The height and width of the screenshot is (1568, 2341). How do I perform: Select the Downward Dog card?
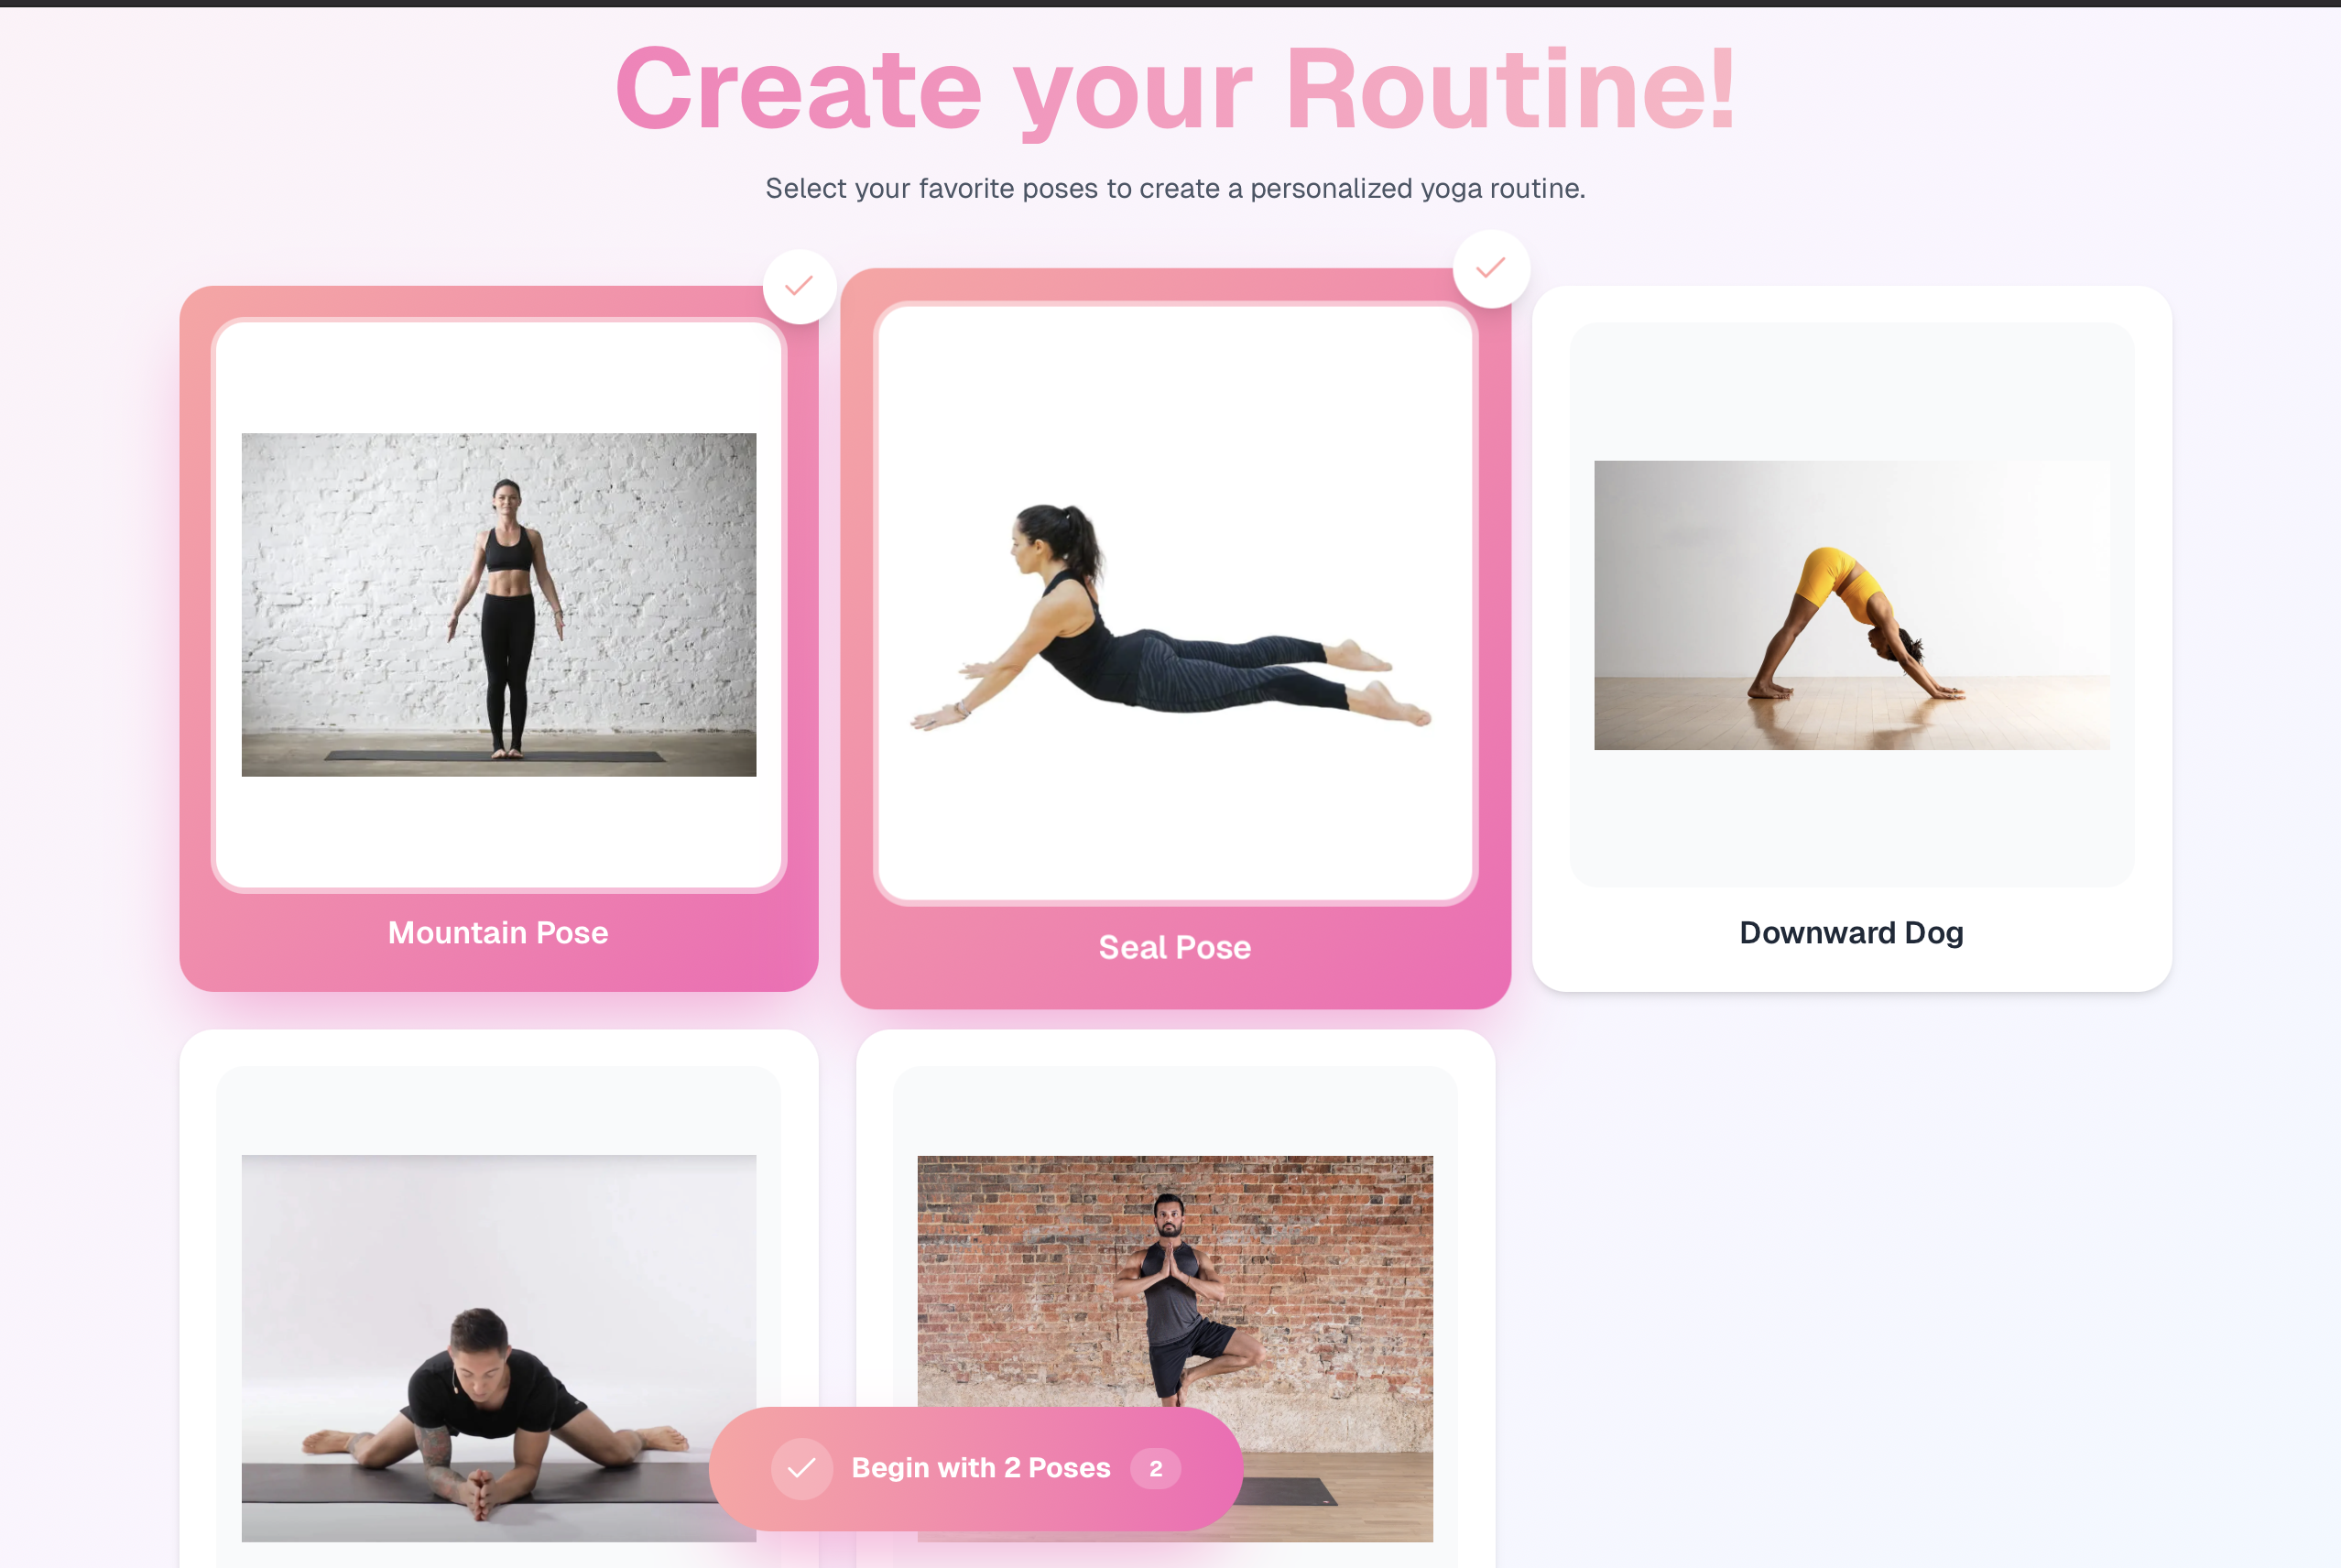coord(1851,638)
